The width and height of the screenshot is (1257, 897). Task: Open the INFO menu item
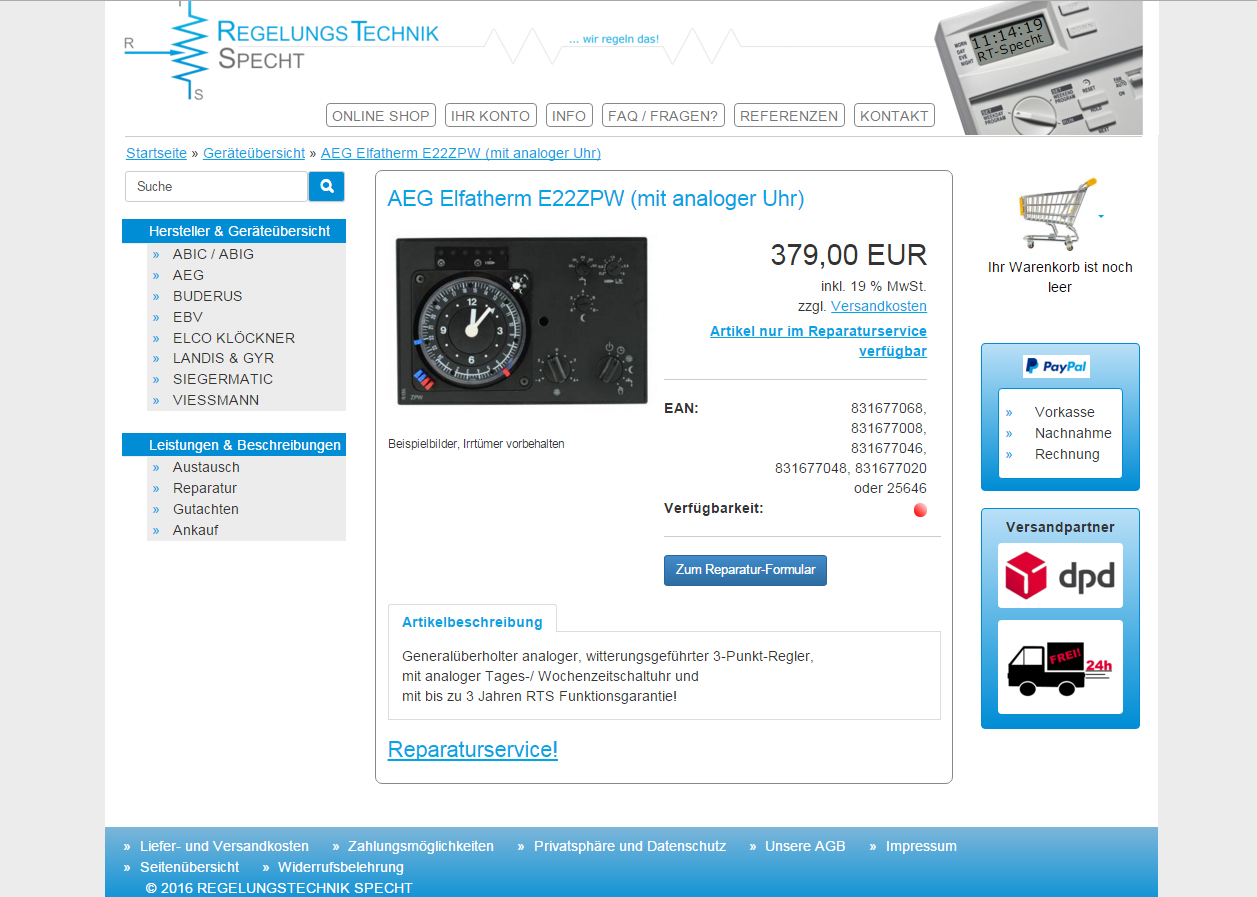click(569, 116)
